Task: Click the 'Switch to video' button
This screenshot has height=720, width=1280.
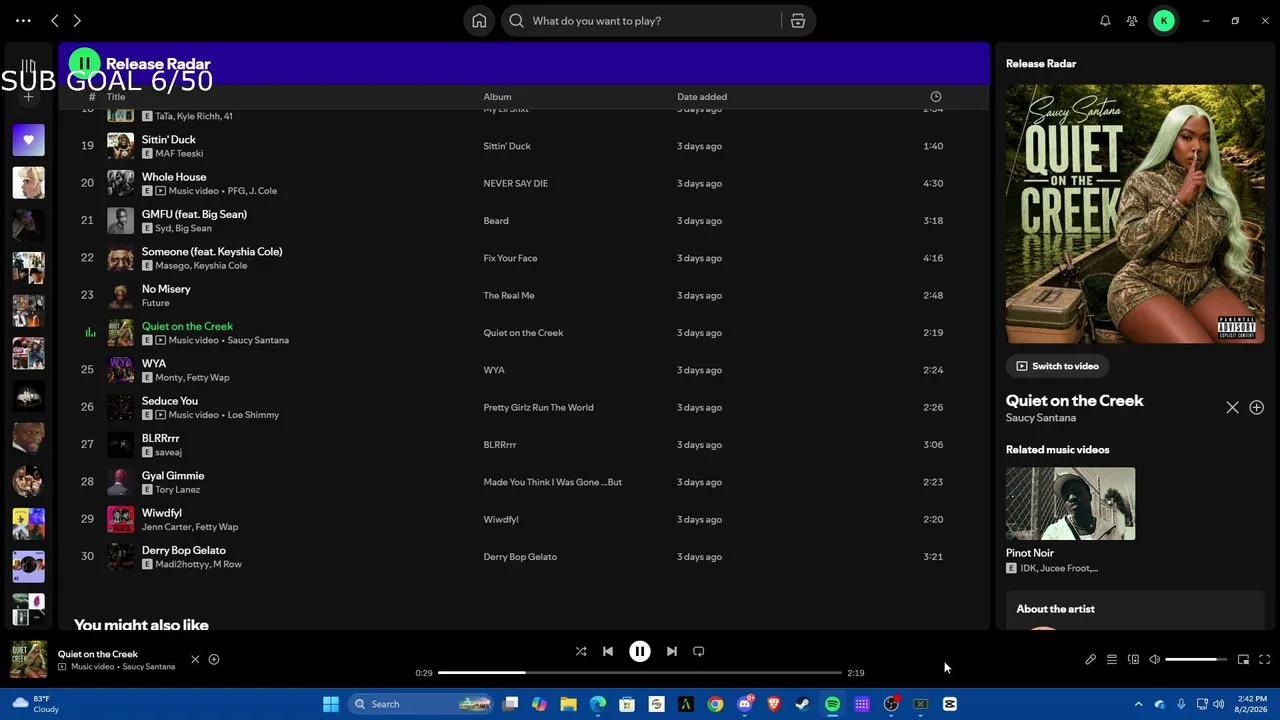Action: (x=1057, y=366)
